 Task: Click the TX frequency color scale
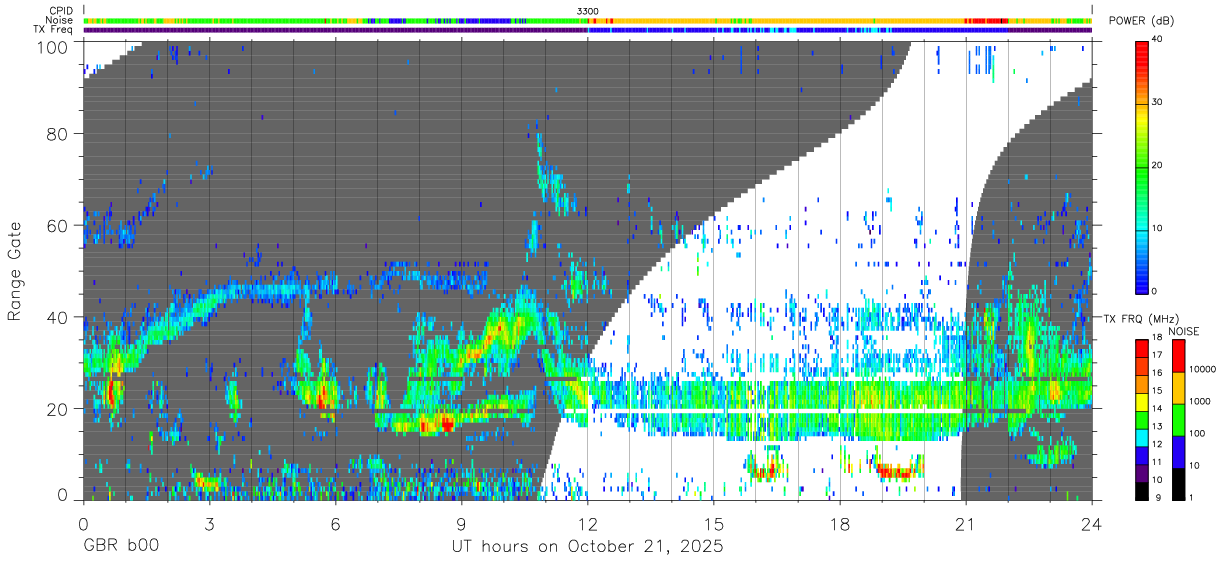pyautogui.click(x=1141, y=419)
